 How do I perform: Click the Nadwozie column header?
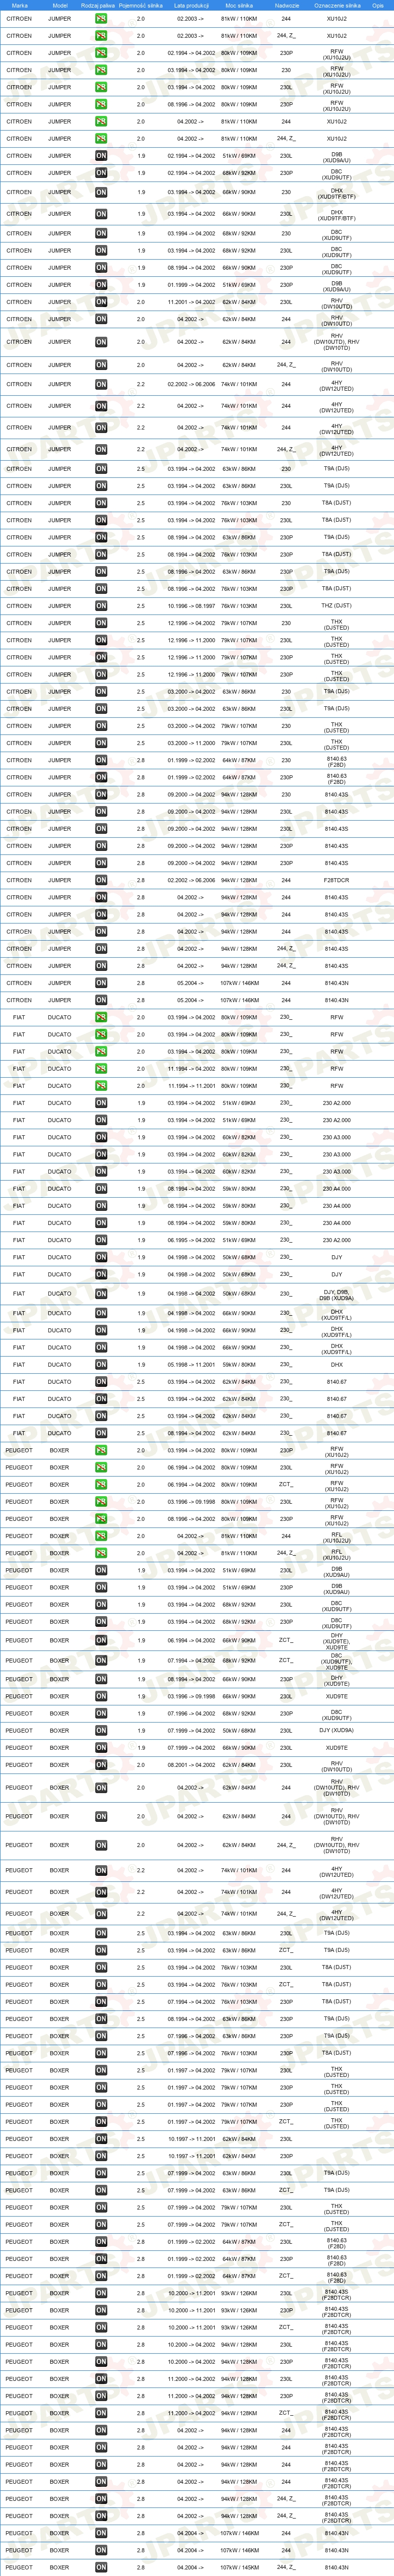click(x=286, y=5)
